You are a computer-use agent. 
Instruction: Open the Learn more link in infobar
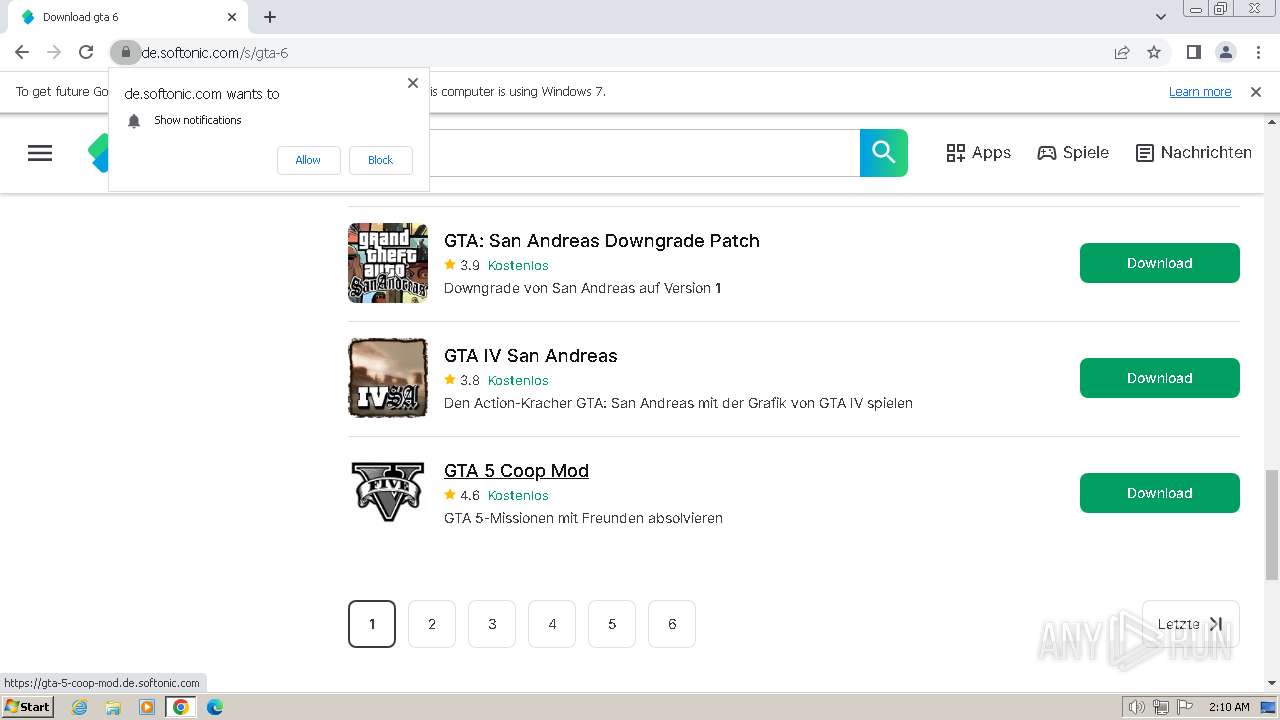[x=1200, y=91]
